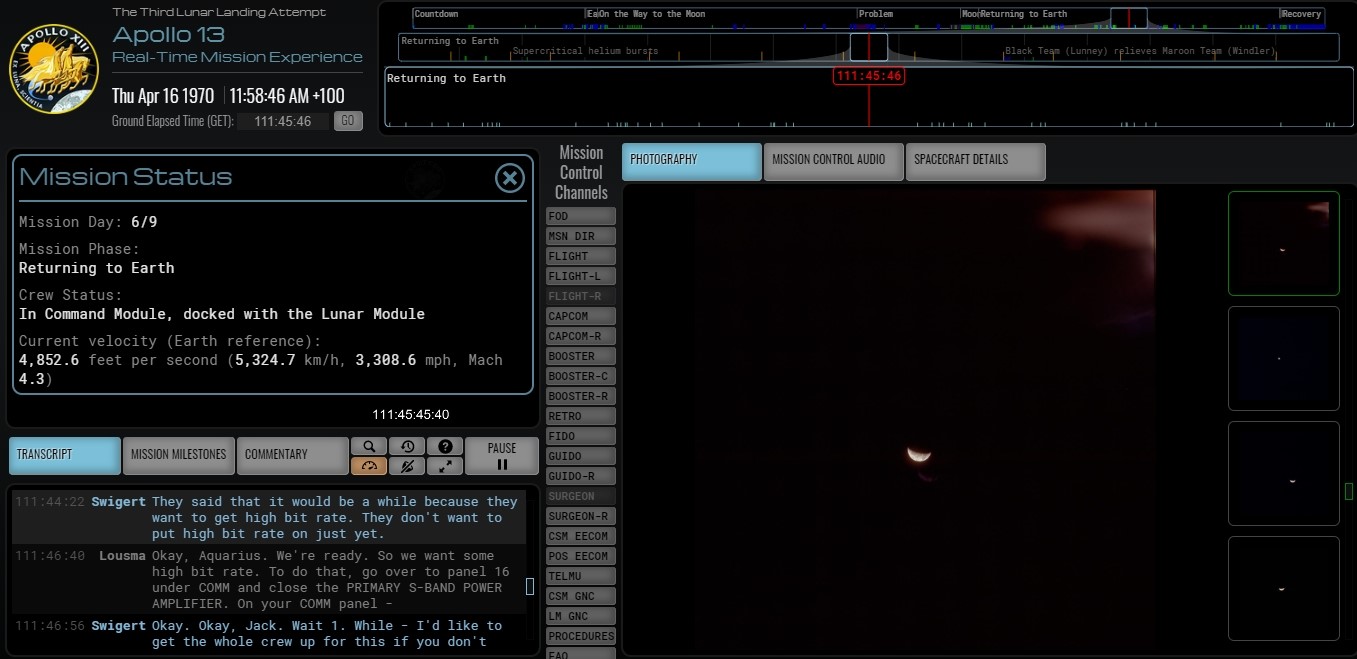Jump to Lousma transcript entry at 111:46:40

268,579
